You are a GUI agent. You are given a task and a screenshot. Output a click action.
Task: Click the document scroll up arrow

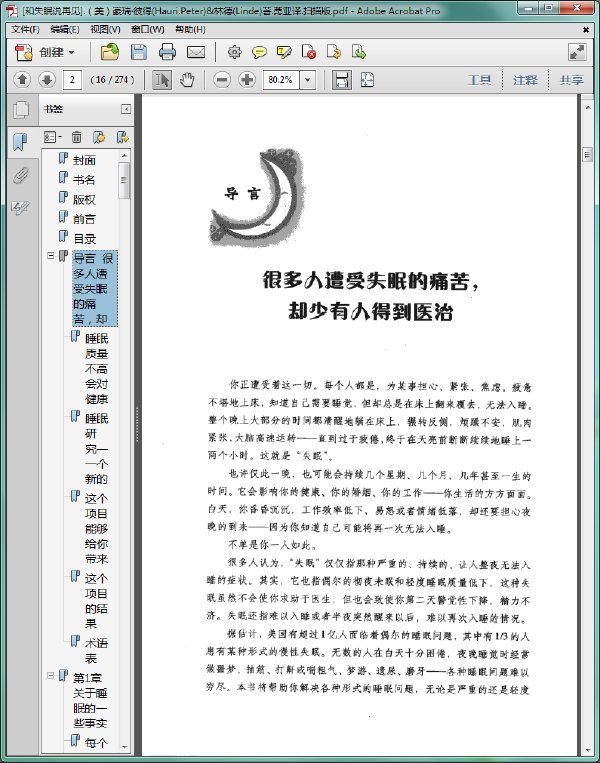tap(587, 107)
